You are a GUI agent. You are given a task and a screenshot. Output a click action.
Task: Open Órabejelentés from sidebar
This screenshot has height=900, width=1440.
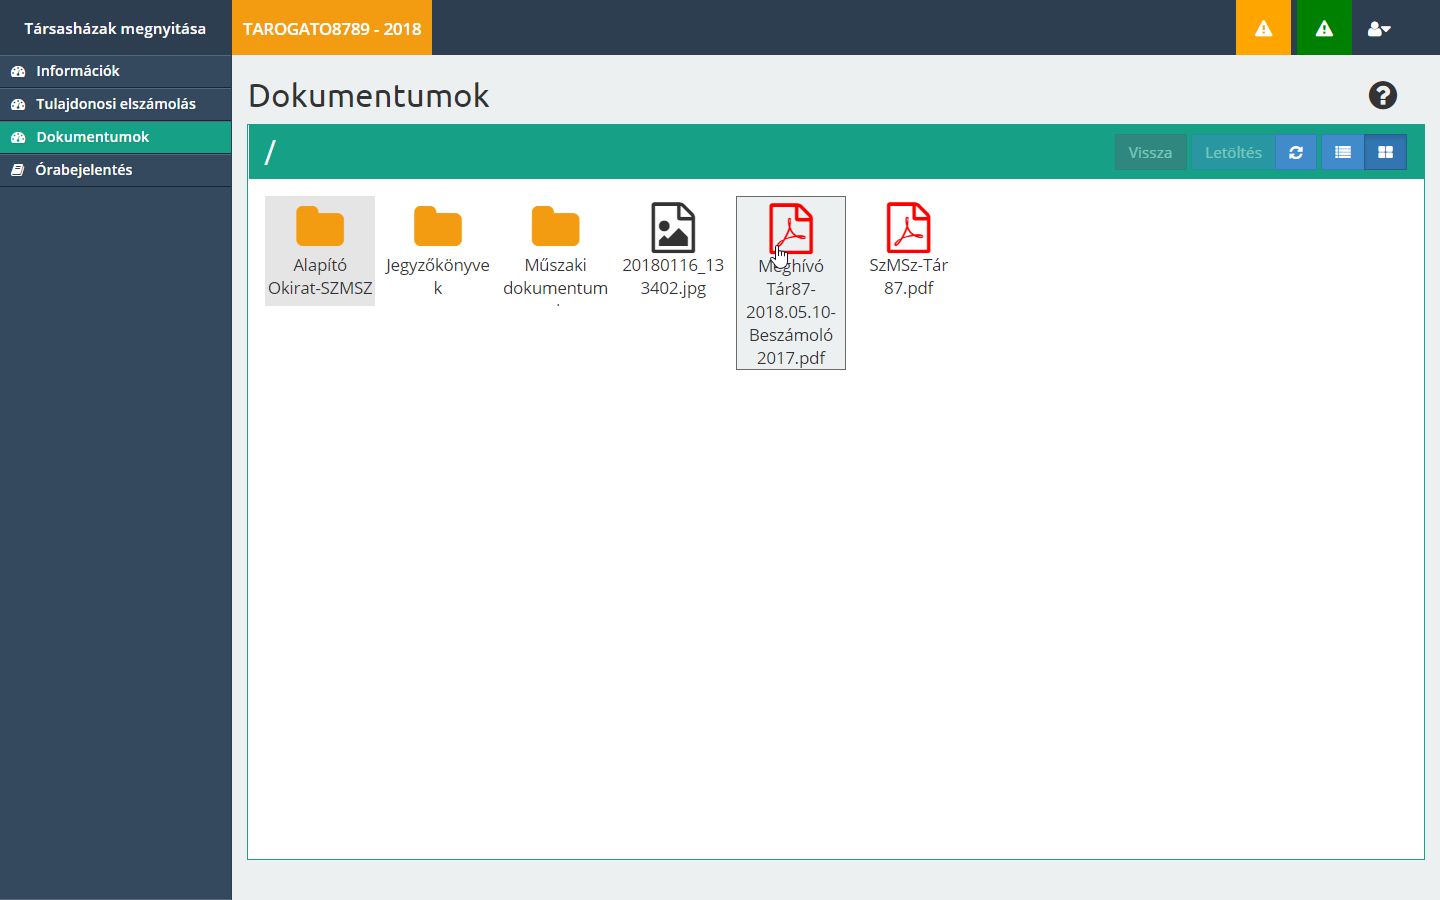[x=84, y=170]
